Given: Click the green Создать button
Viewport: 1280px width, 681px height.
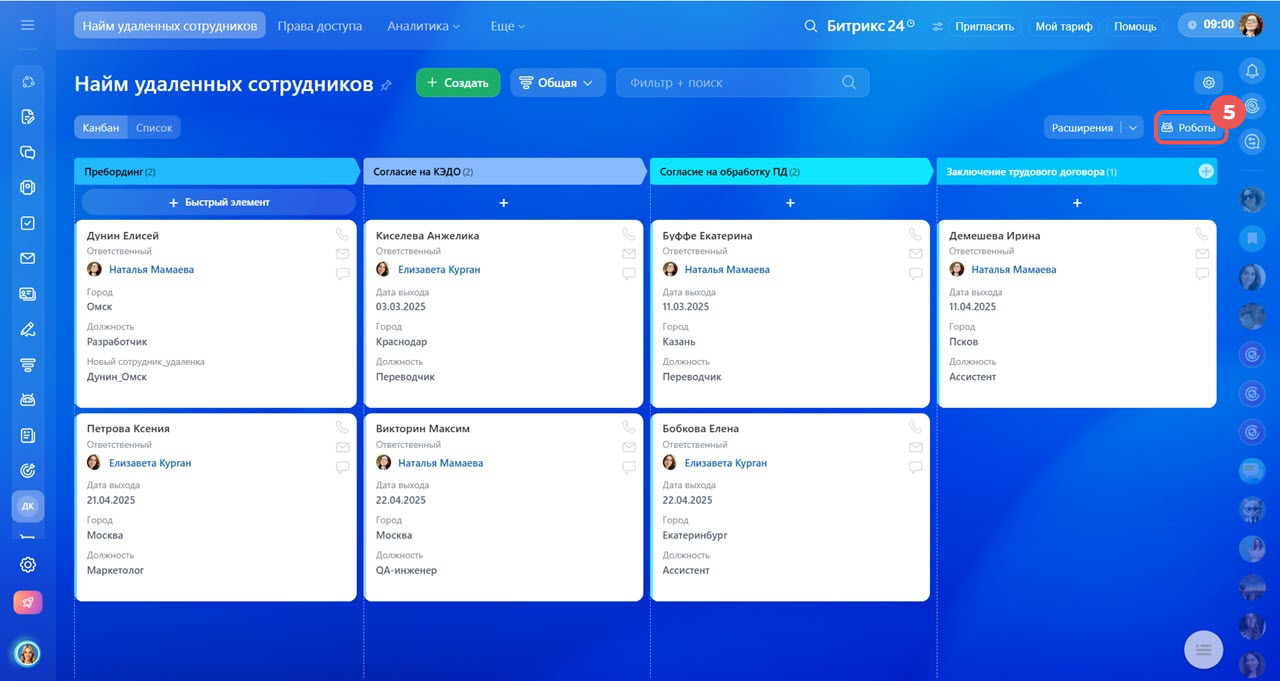Looking at the screenshot, I should (458, 83).
